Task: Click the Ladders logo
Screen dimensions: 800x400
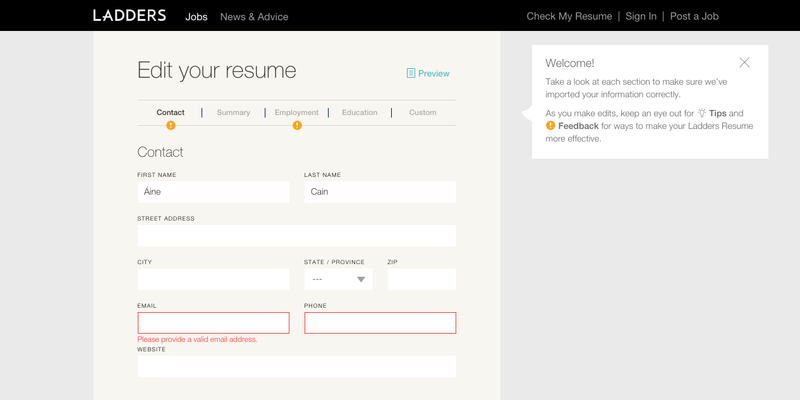Action: tap(130, 15)
